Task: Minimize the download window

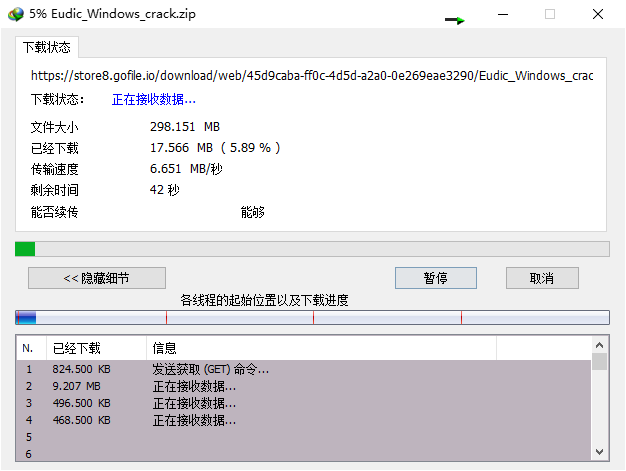Action: coord(503,14)
